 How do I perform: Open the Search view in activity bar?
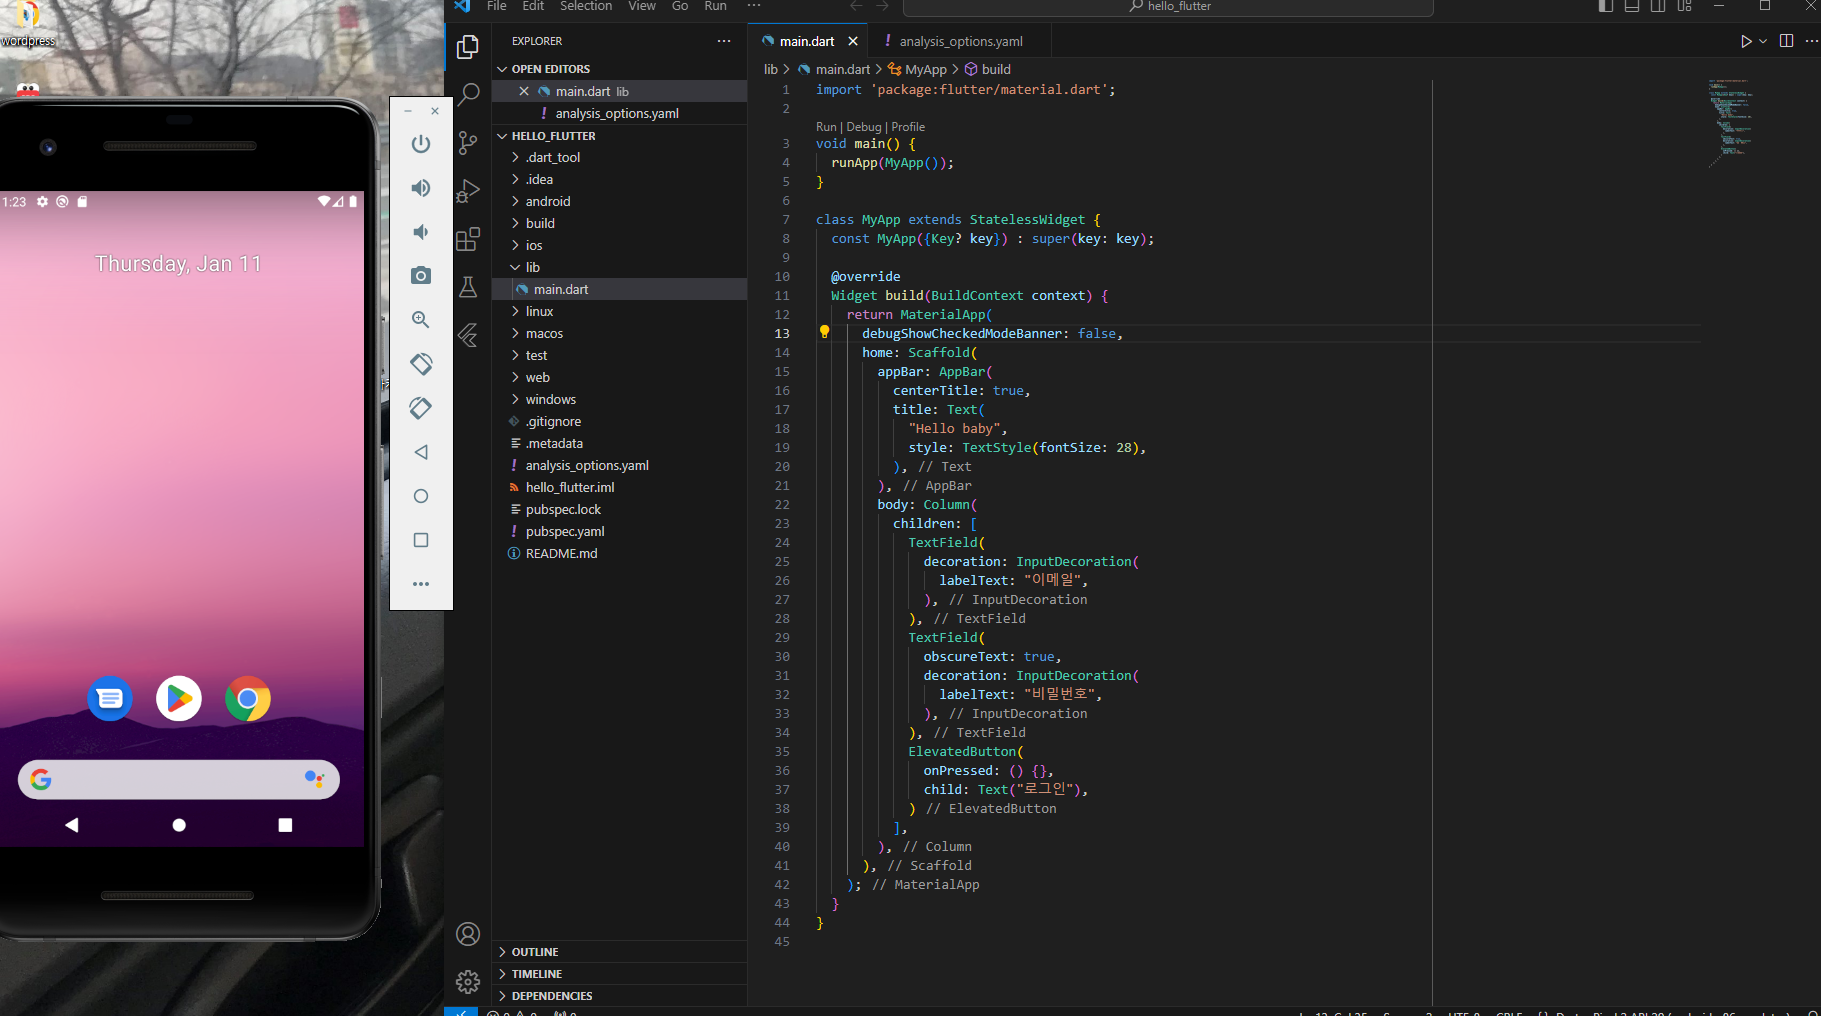(468, 95)
